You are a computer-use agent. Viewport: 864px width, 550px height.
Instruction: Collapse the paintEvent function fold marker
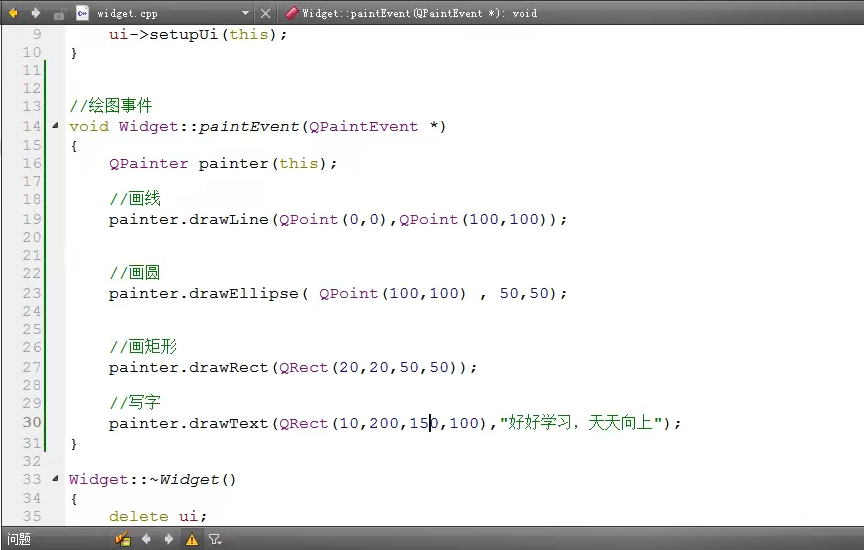tap(55, 126)
